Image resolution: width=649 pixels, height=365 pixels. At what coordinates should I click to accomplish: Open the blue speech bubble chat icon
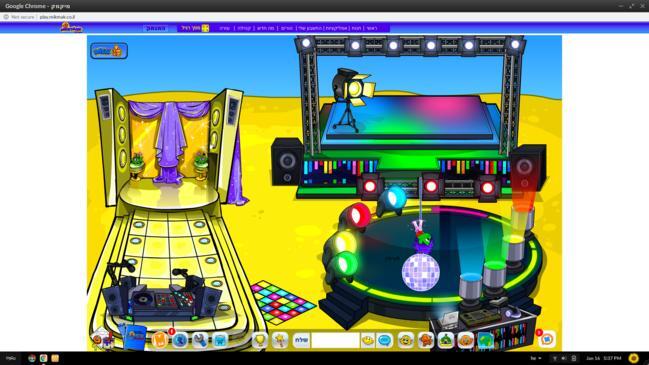pyautogui.click(x=385, y=340)
